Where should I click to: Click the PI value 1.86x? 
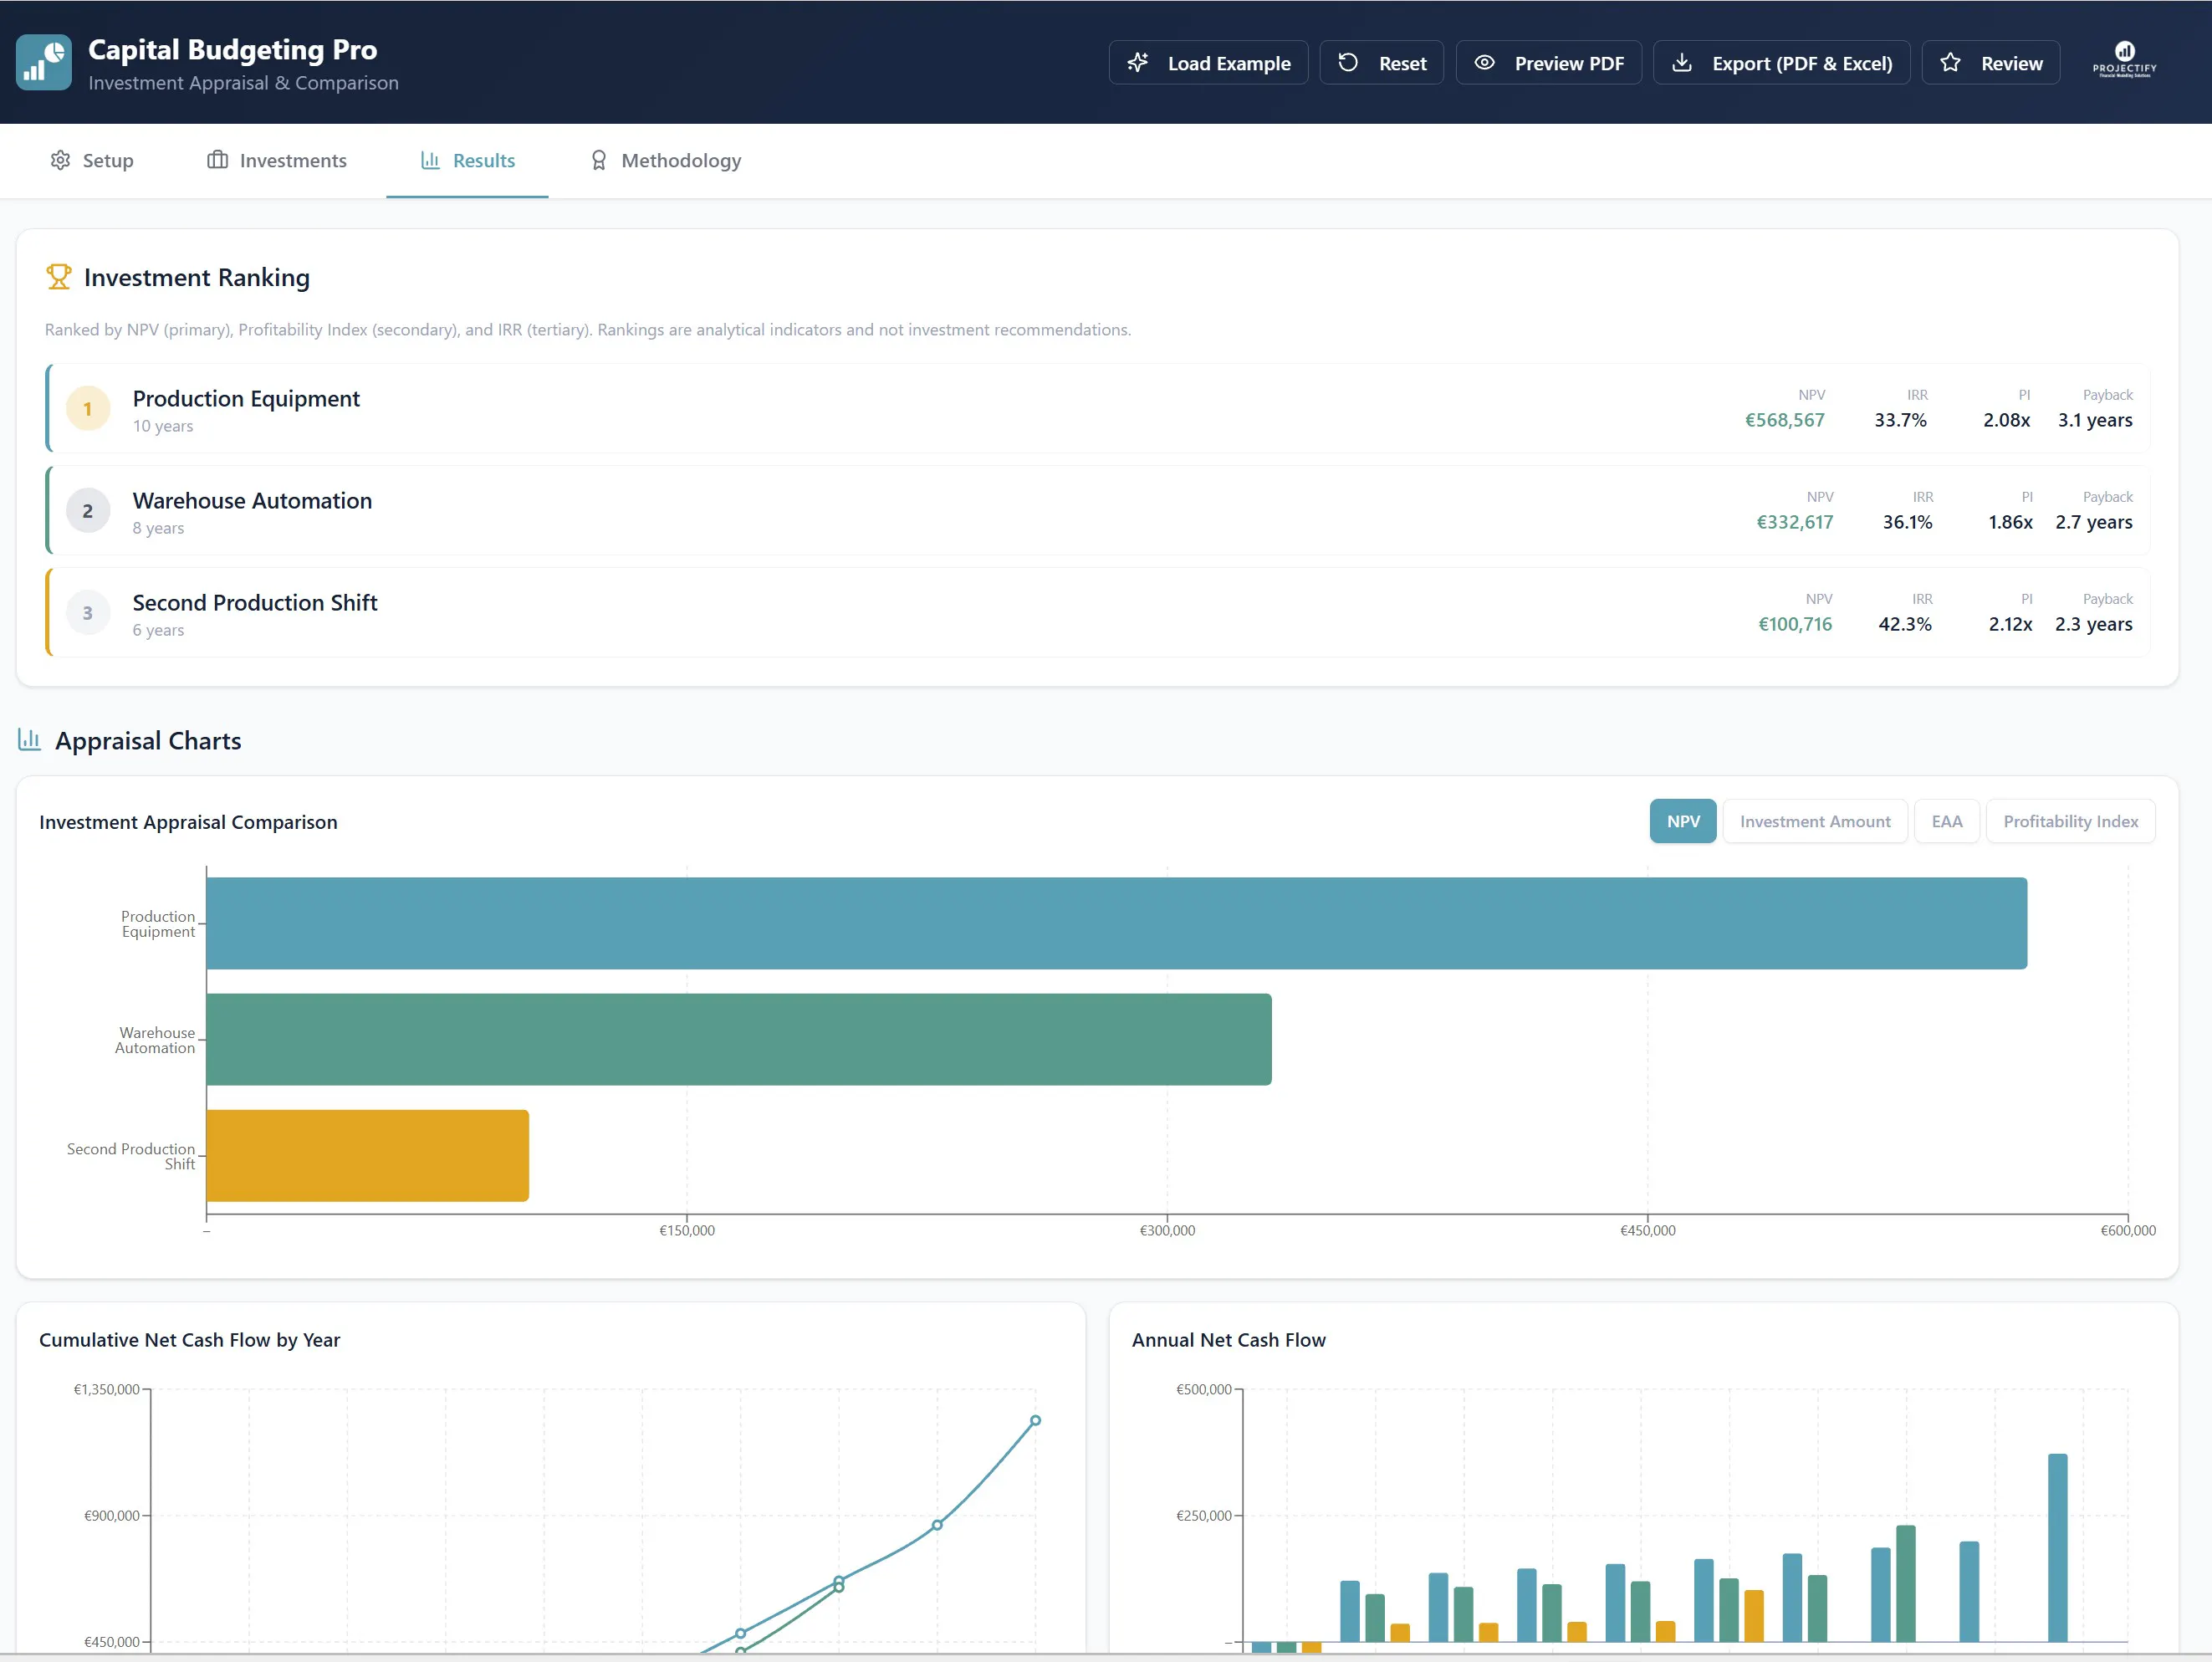2010,522
